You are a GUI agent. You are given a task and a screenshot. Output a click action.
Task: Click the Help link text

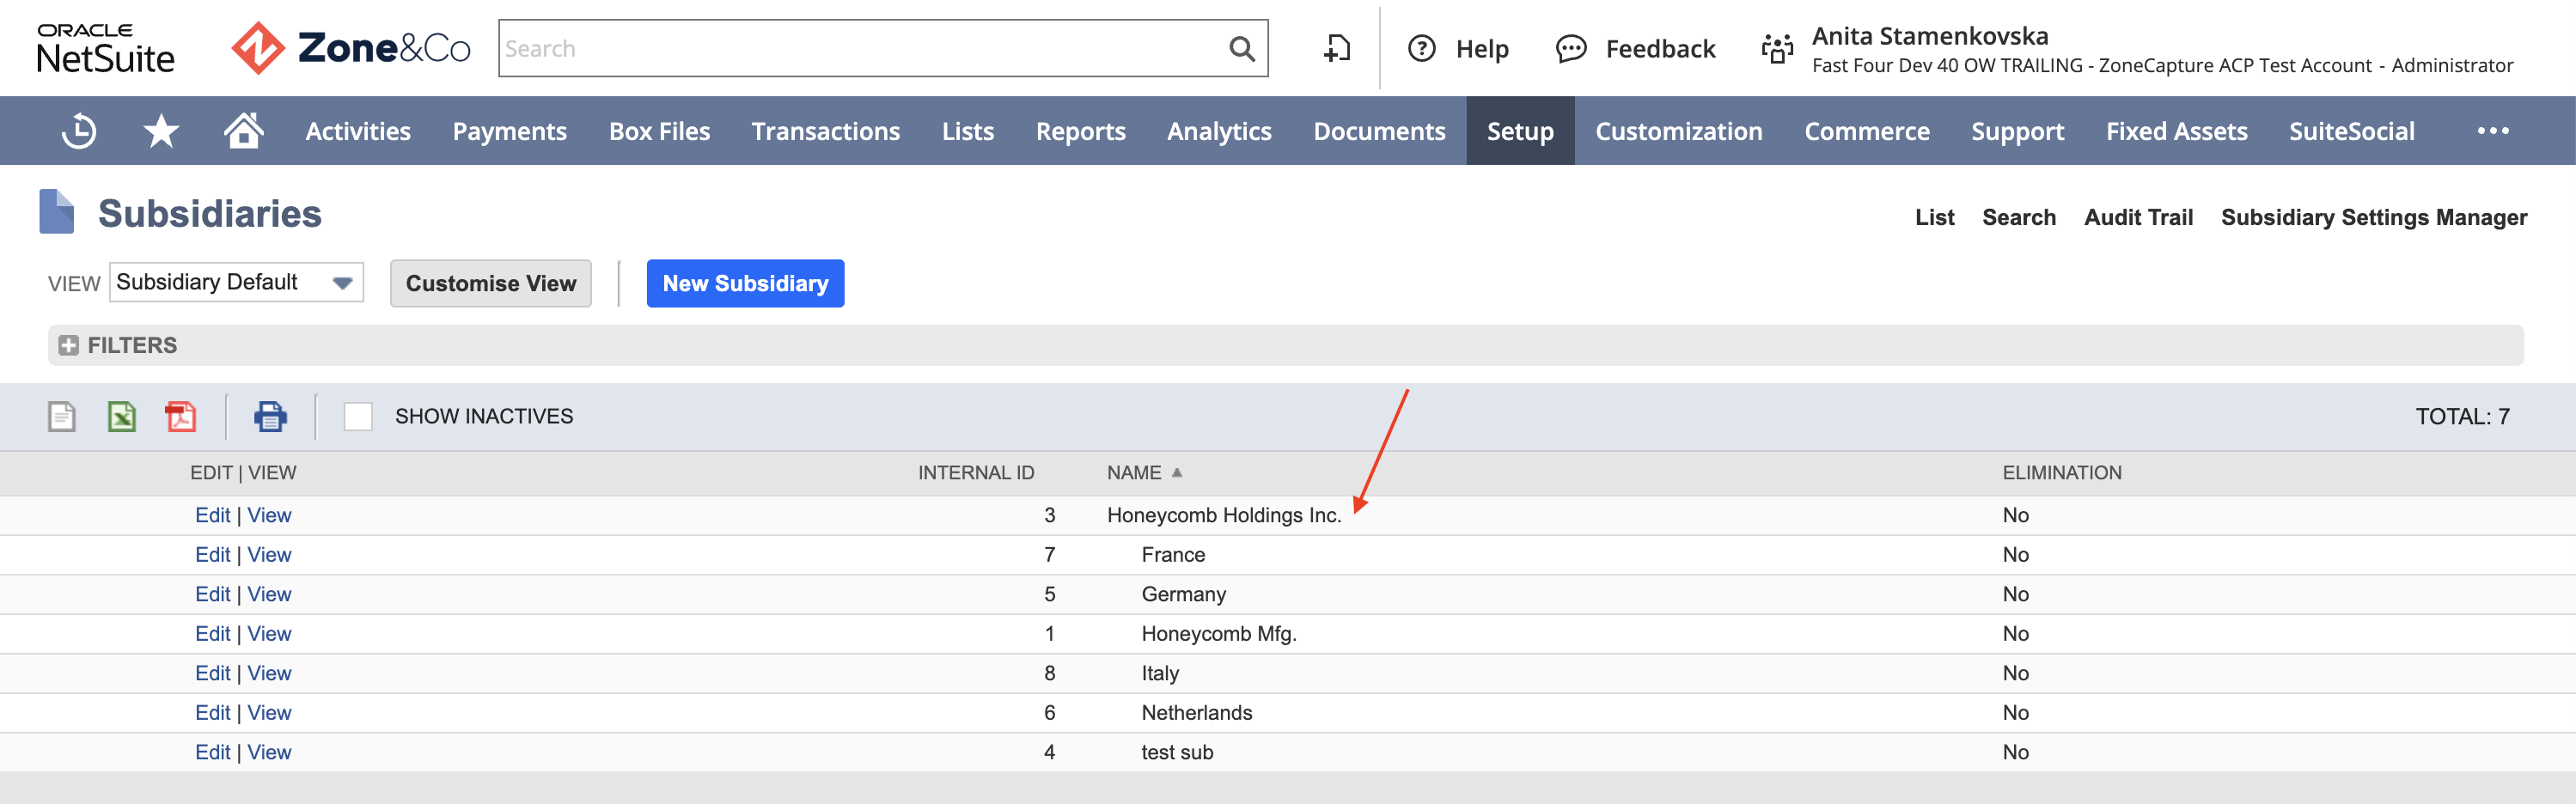1482,48
